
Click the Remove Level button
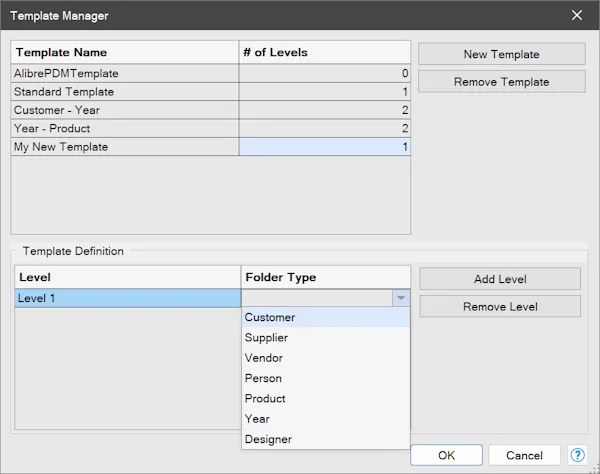(500, 306)
